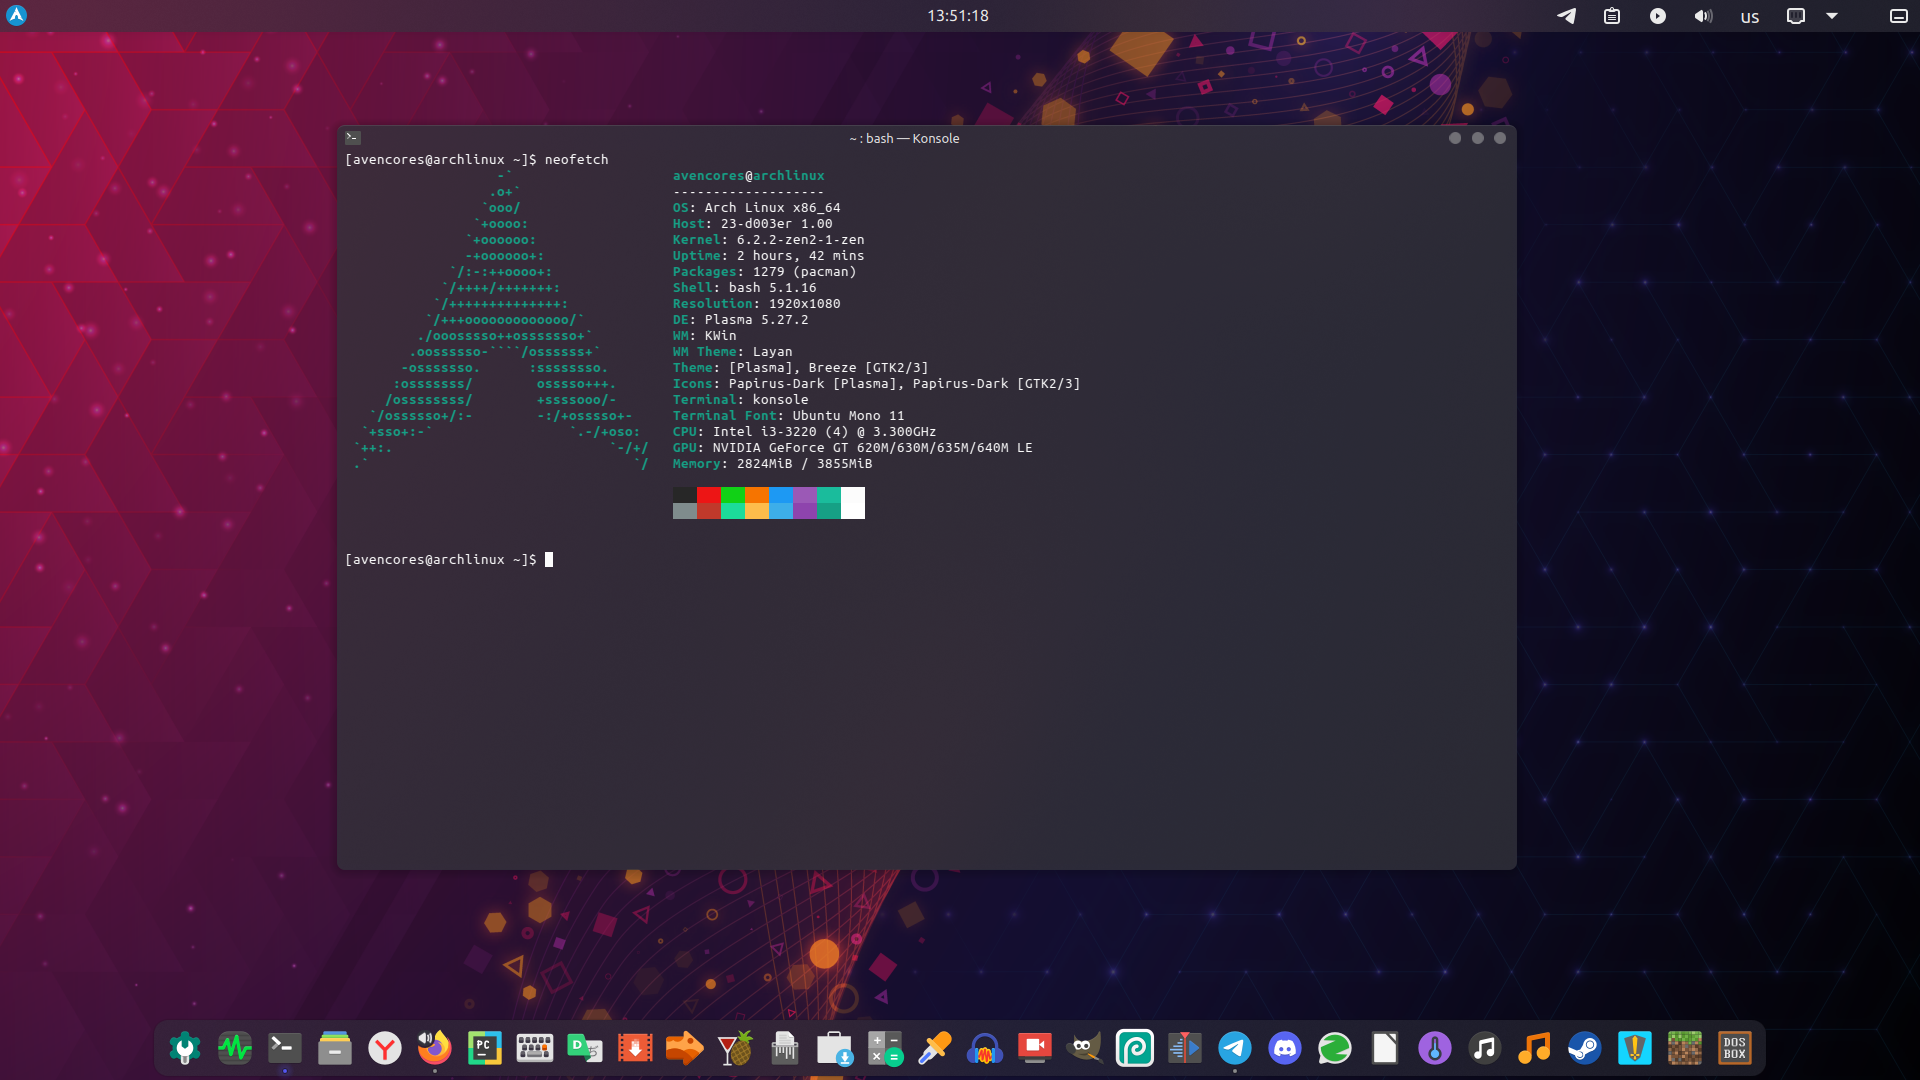Click the media player tray button
This screenshot has height=1080, width=1920.
tap(1657, 16)
